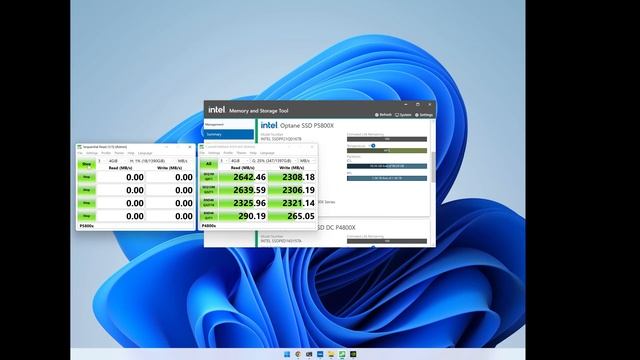Click the 290.19 read value
This screenshot has height=360, width=640.
point(243,216)
